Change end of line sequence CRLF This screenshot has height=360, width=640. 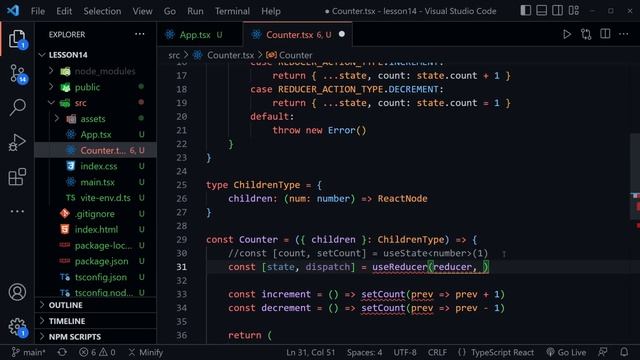[437, 352]
